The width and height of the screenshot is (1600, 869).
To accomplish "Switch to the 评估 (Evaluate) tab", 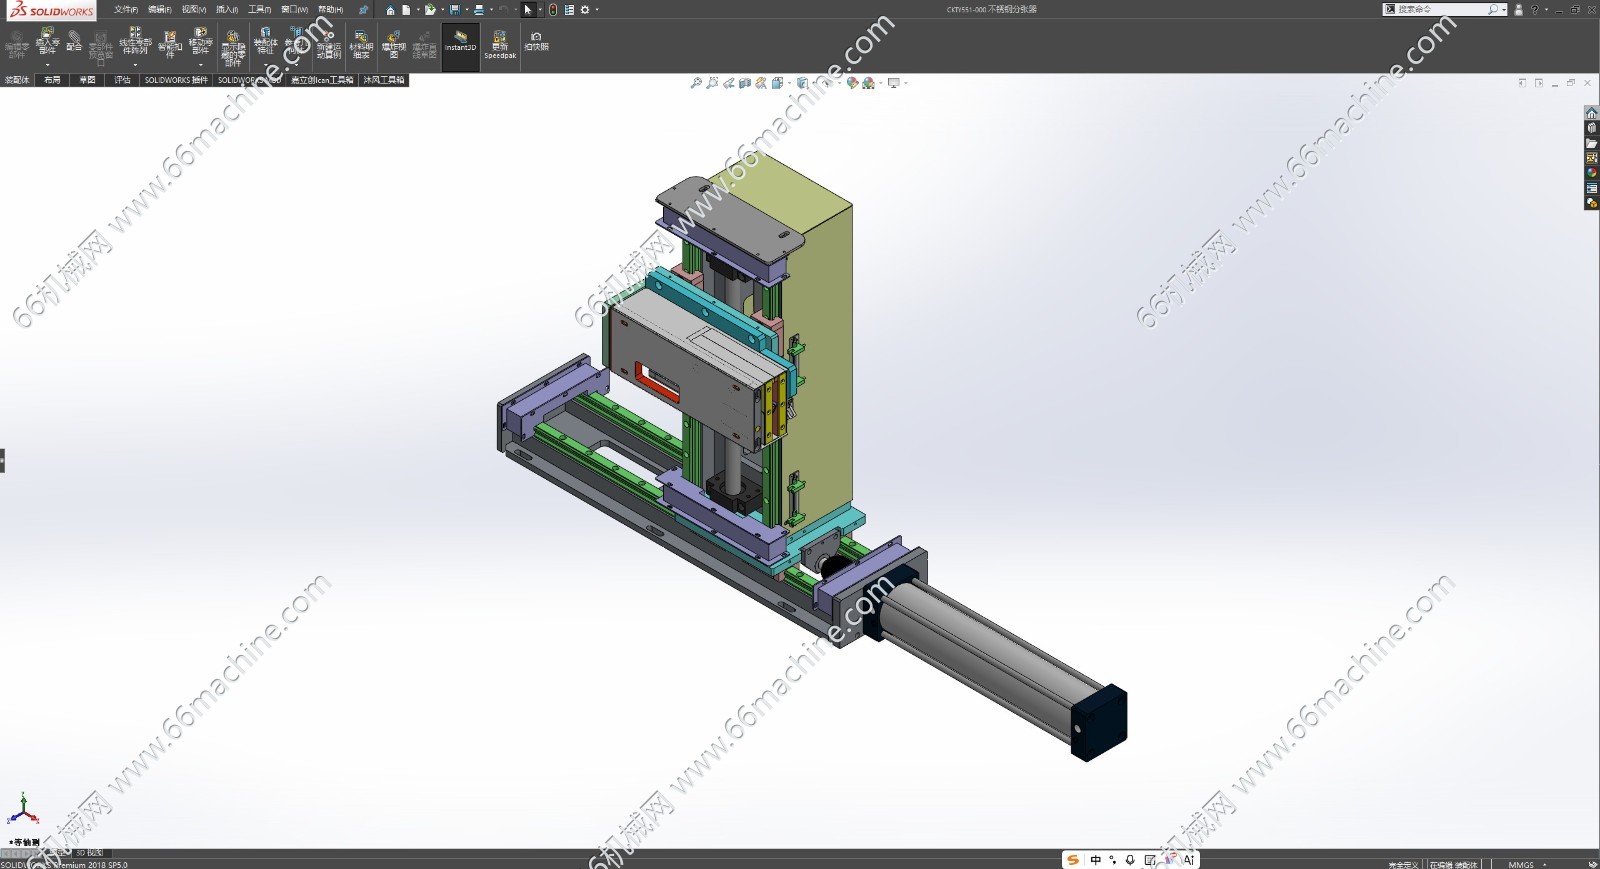I will point(122,80).
